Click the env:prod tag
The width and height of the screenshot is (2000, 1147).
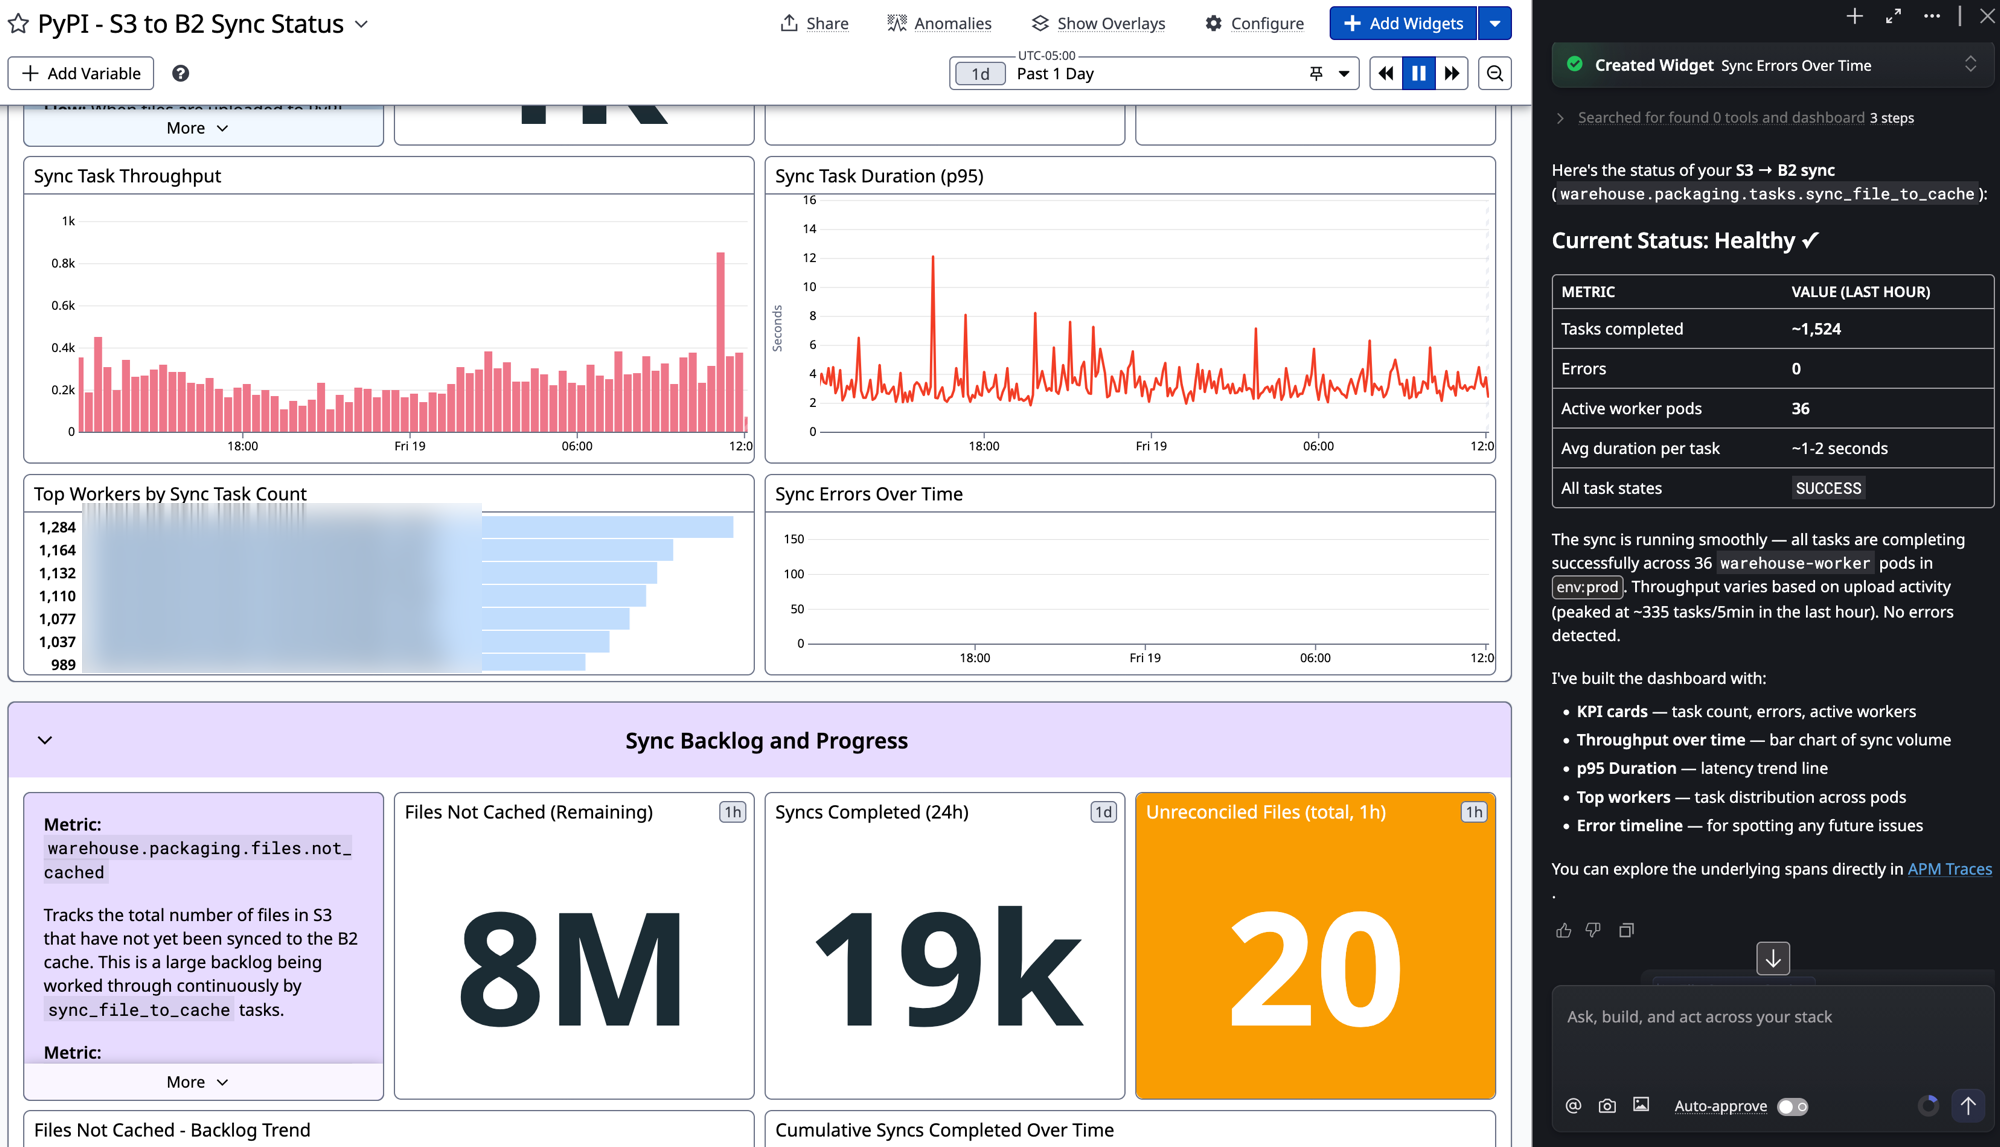1587,587
